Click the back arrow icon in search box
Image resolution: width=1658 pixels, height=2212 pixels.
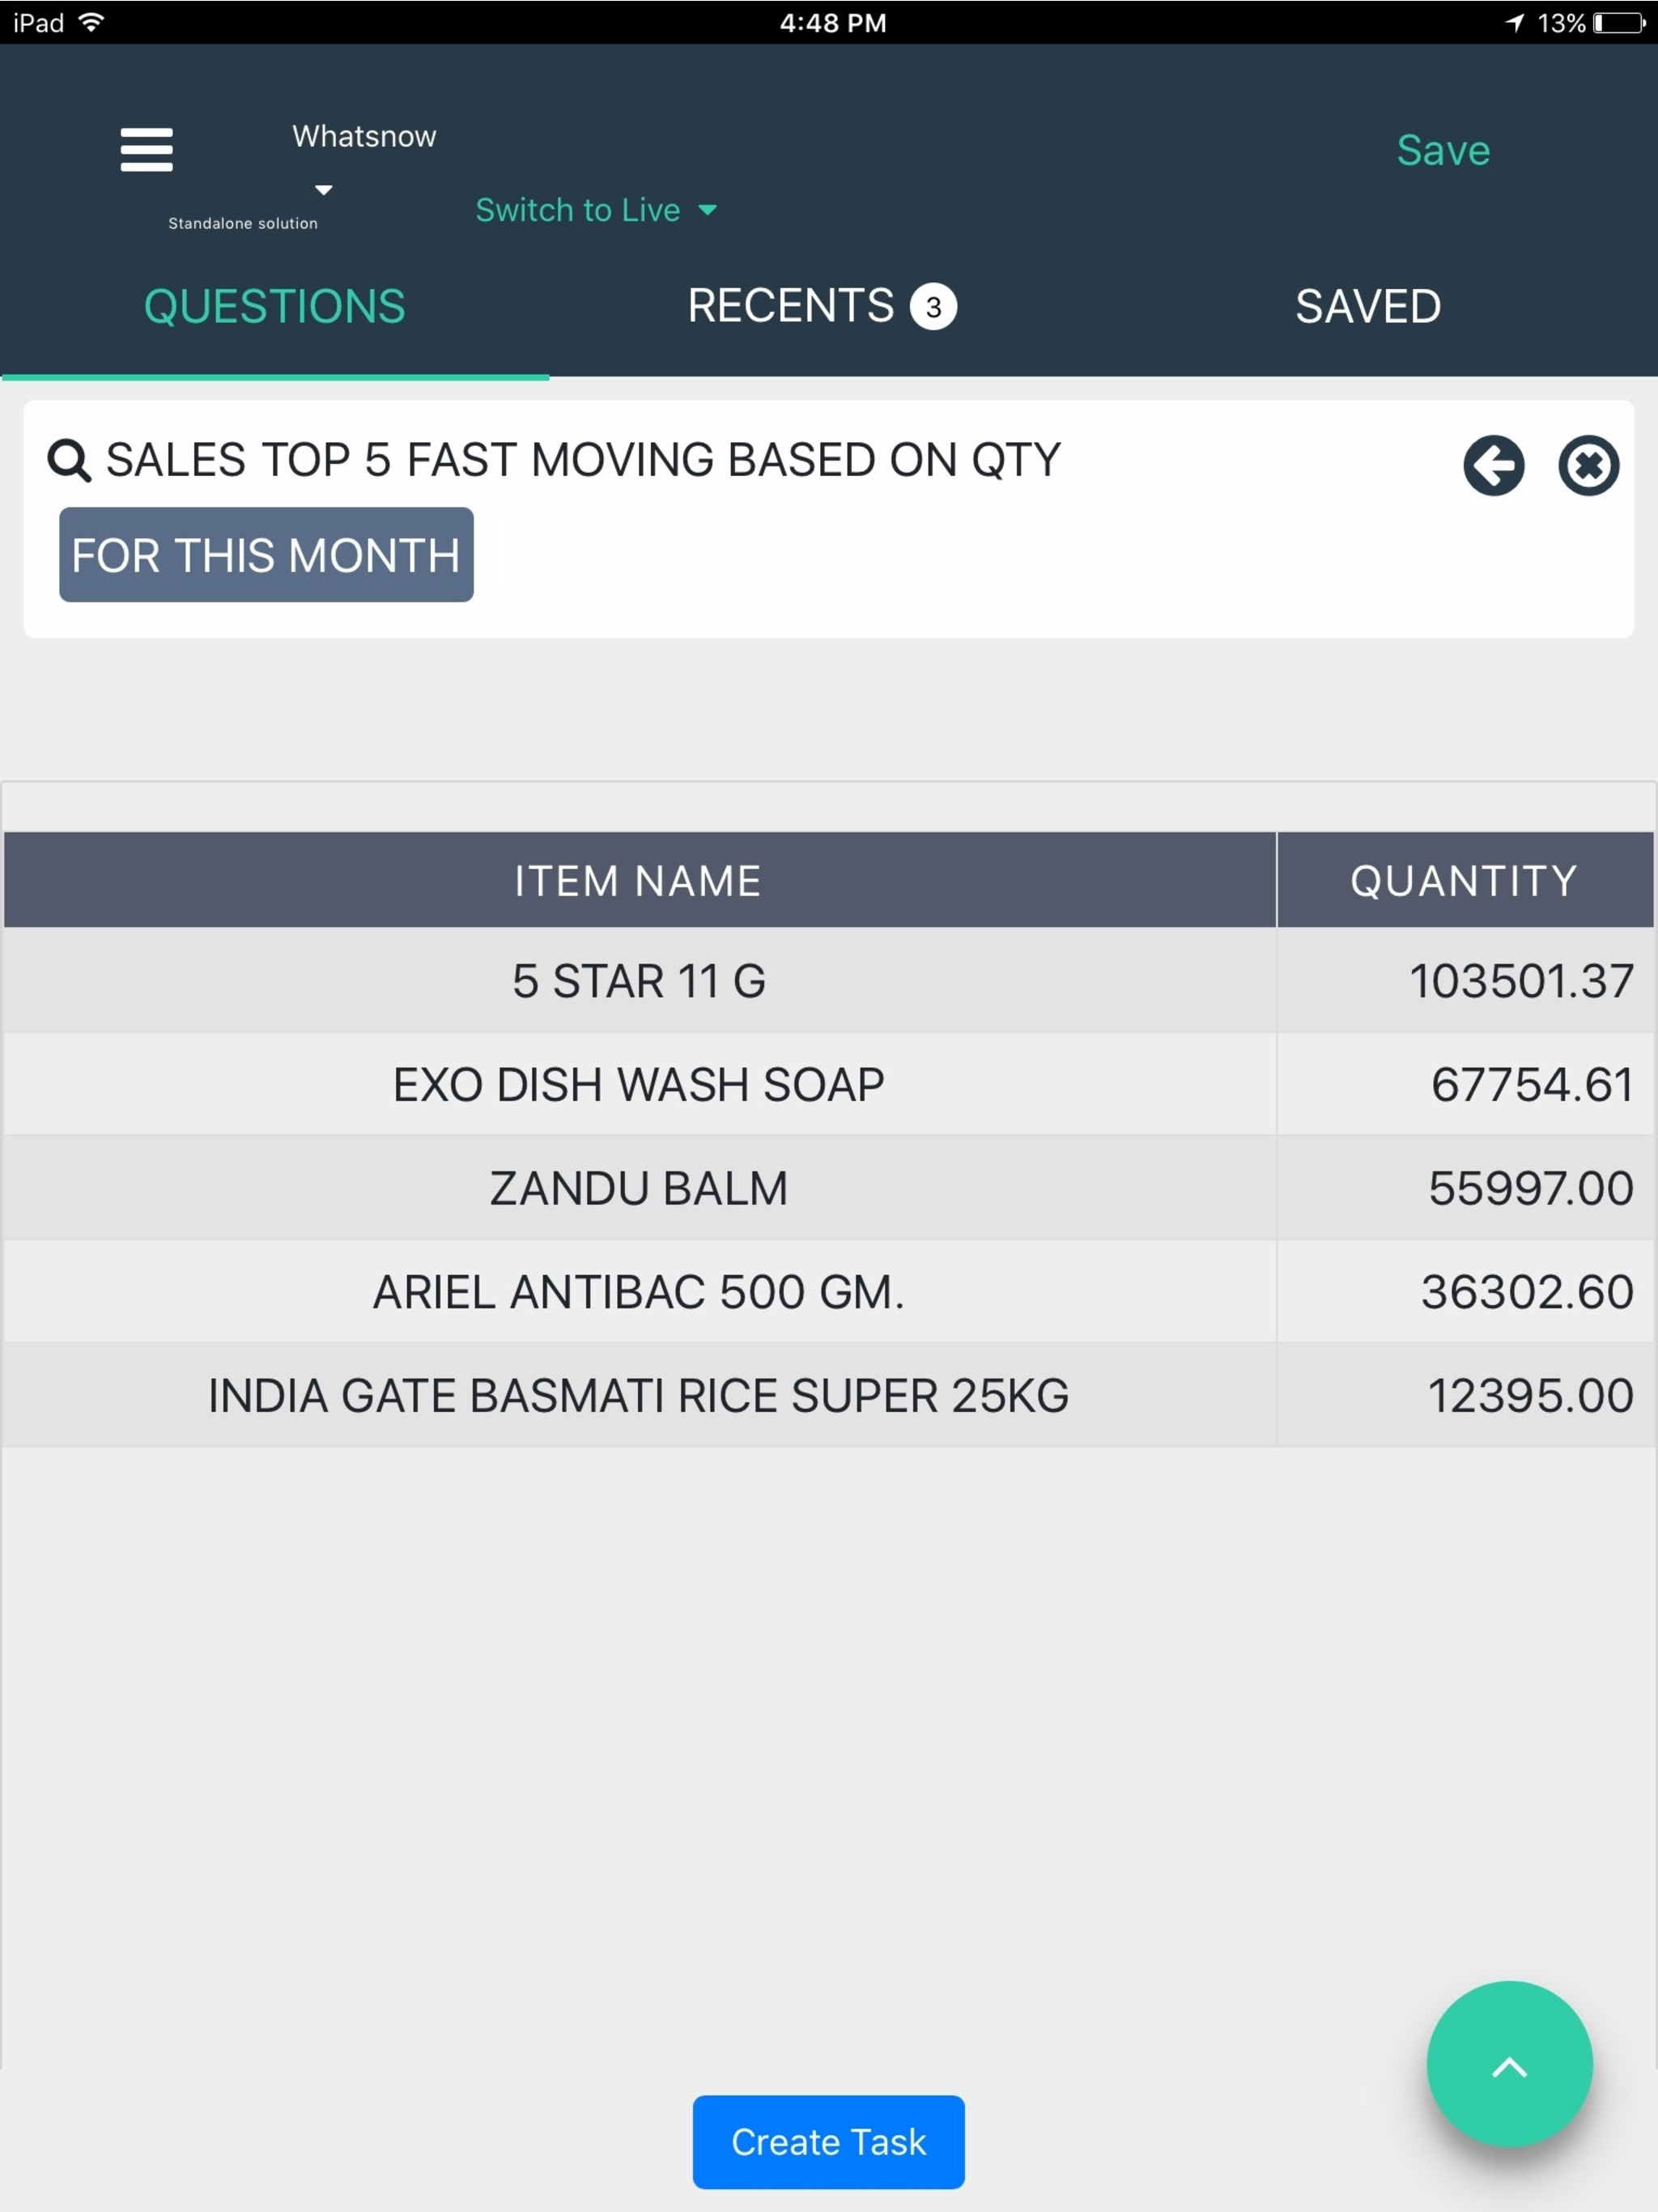tap(1493, 466)
